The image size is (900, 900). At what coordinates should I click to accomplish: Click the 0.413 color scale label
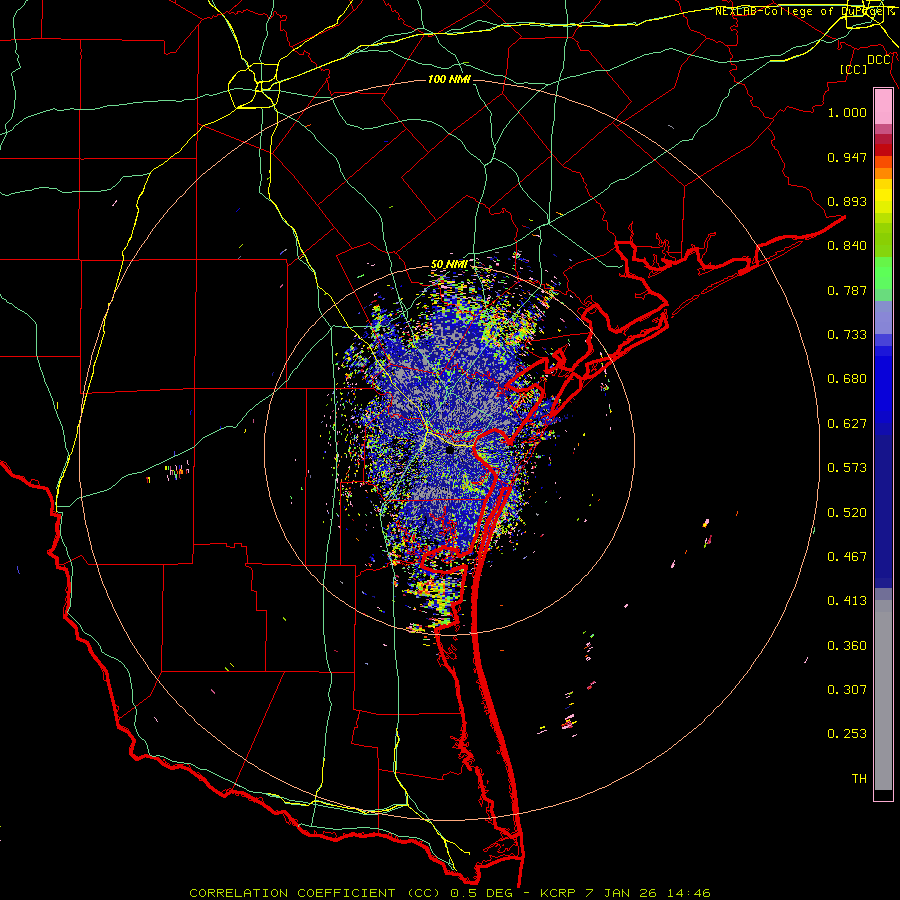pyautogui.click(x=847, y=601)
